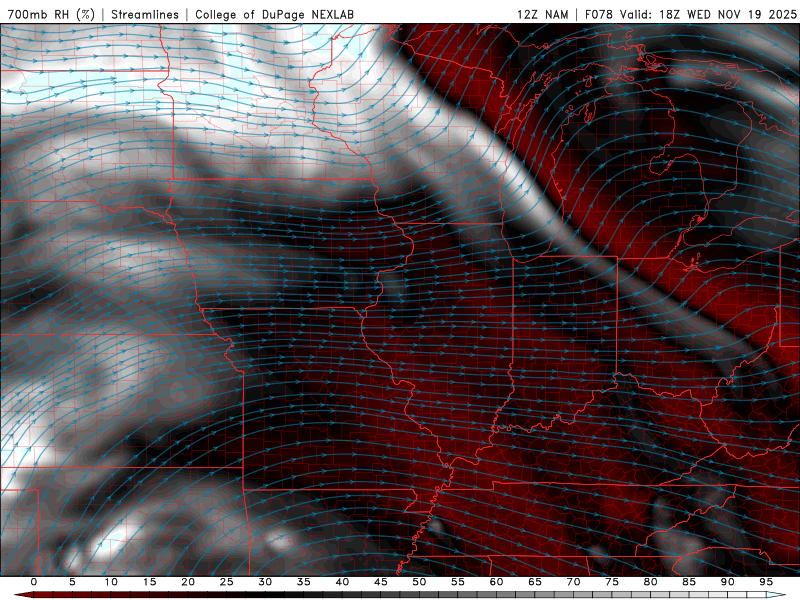This screenshot has height=600, width=800.
Task: Click the "80" label on RH color scale
Action: (650, 582)
